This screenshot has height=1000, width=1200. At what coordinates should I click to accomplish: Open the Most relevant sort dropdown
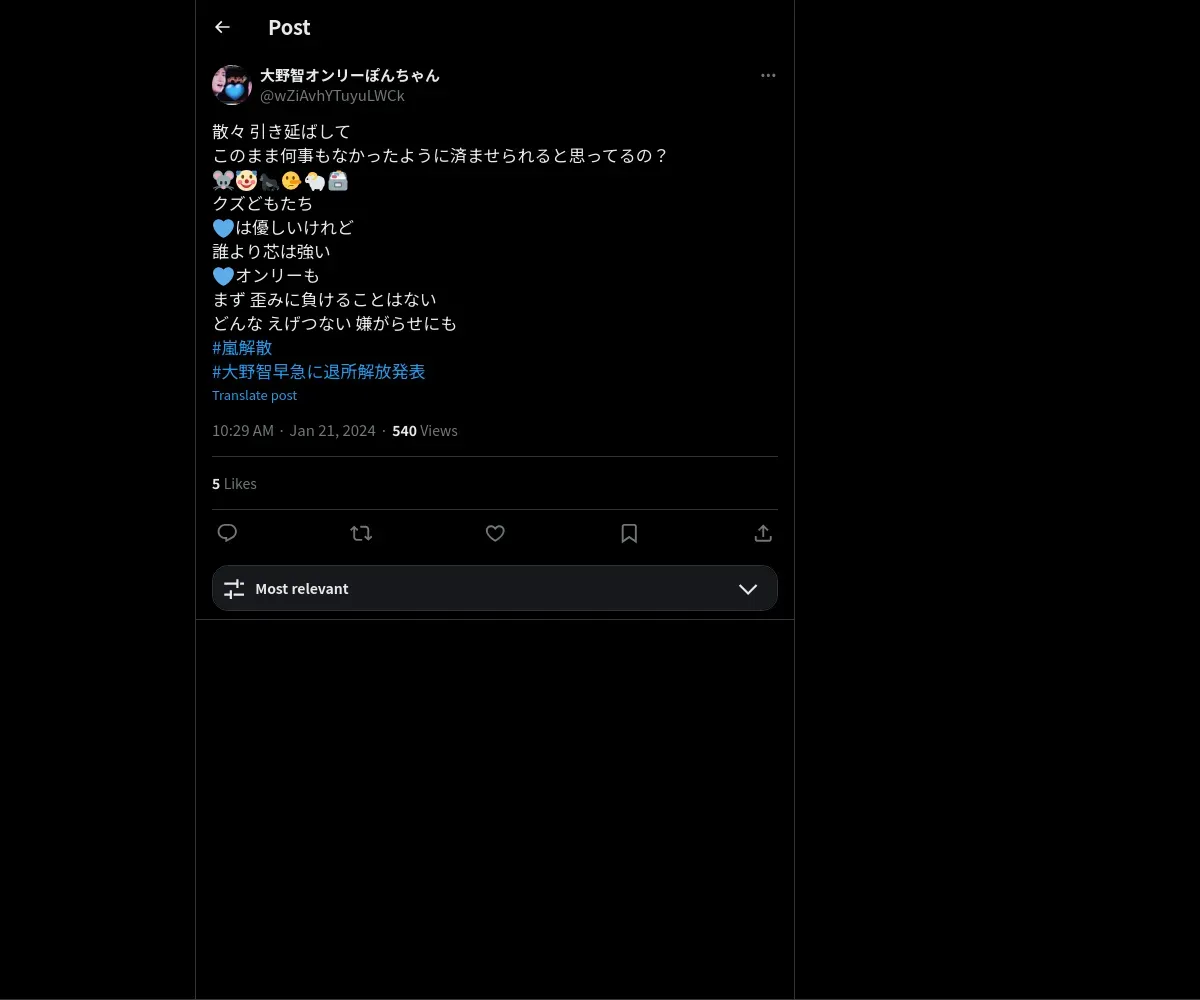click(495, 588)
